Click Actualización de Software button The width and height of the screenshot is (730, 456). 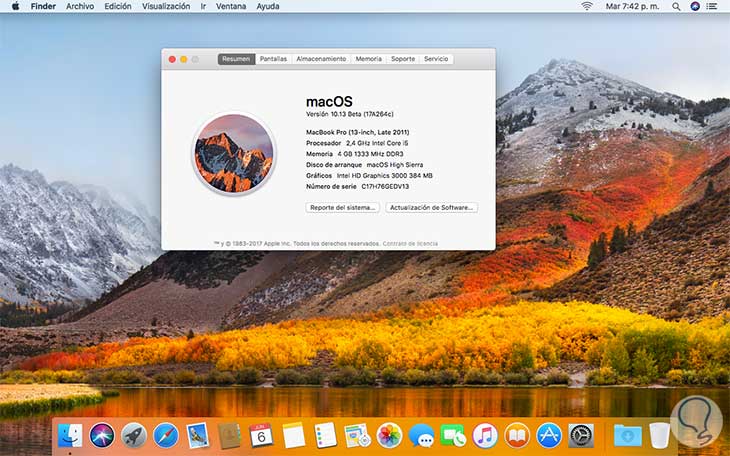pyautogui.click(x=432, y=207)
